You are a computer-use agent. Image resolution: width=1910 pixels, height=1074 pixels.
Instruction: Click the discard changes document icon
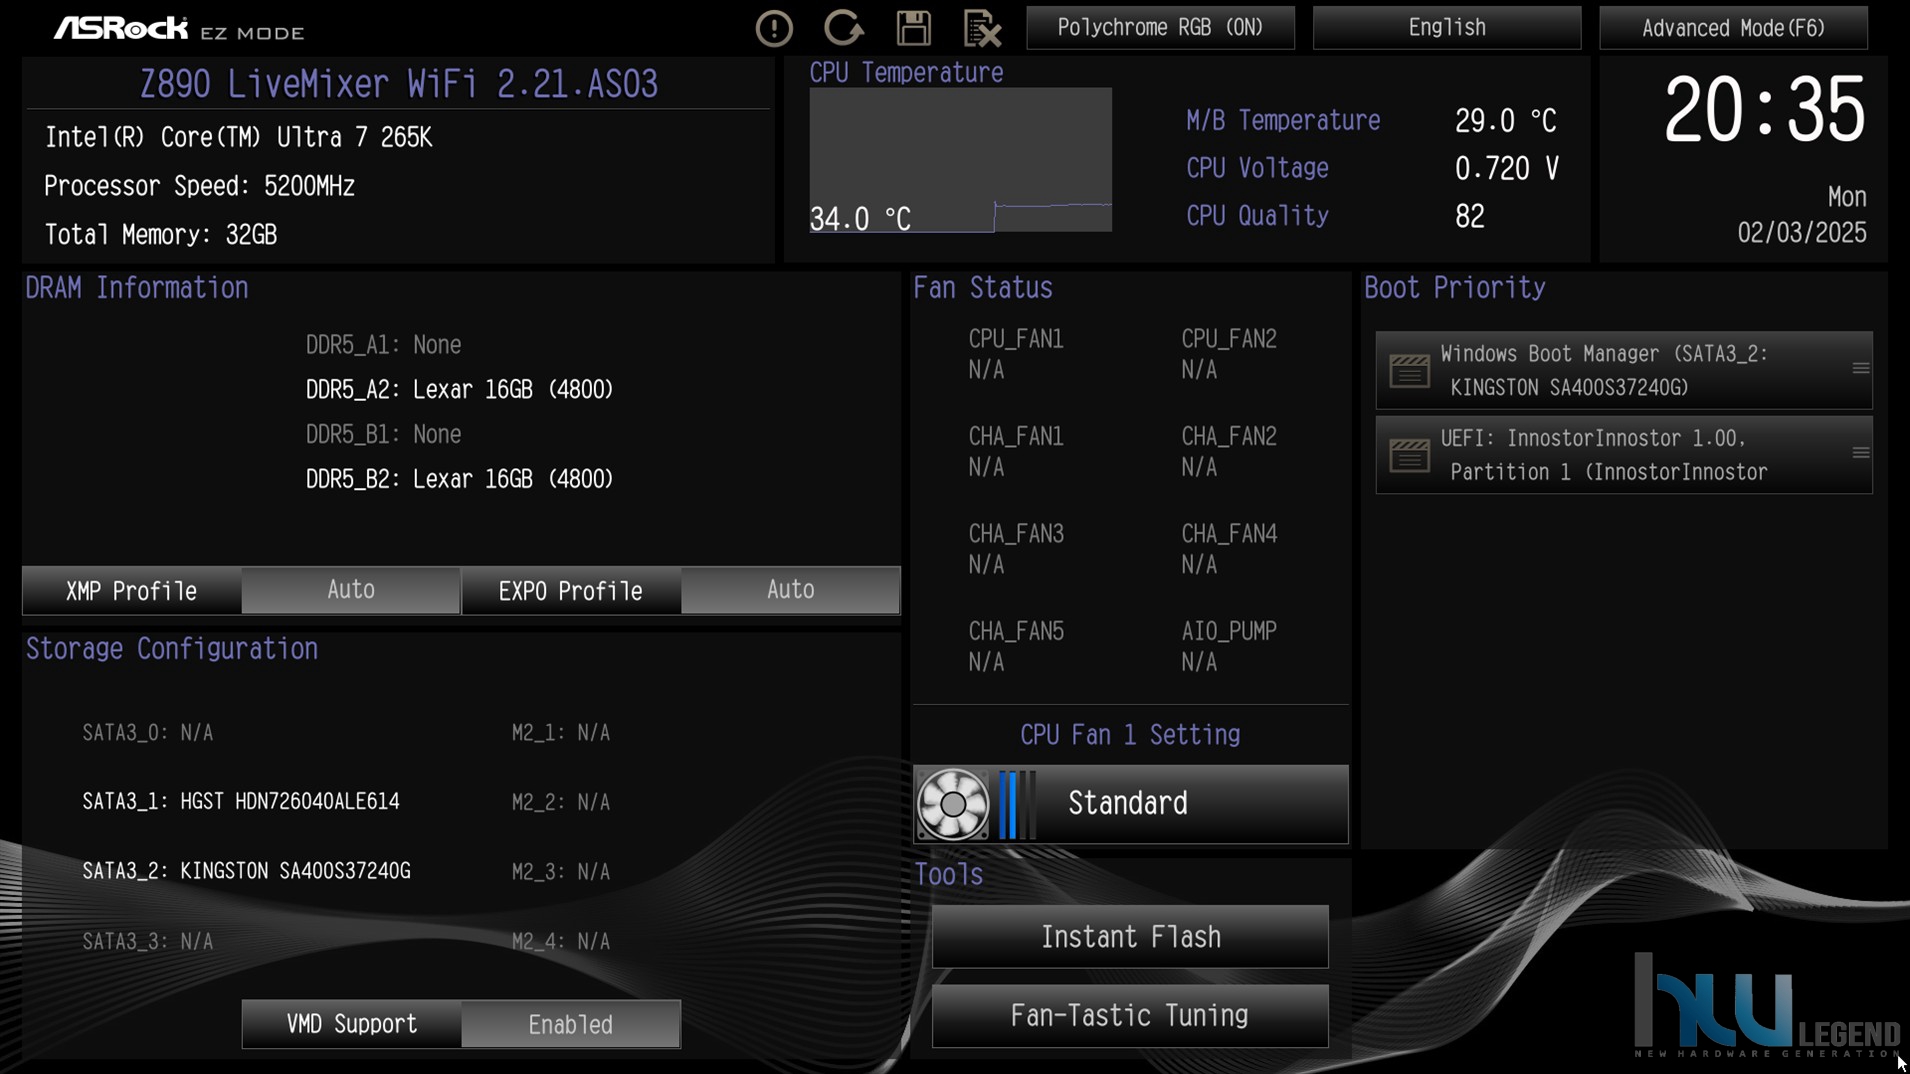(982, 28)
